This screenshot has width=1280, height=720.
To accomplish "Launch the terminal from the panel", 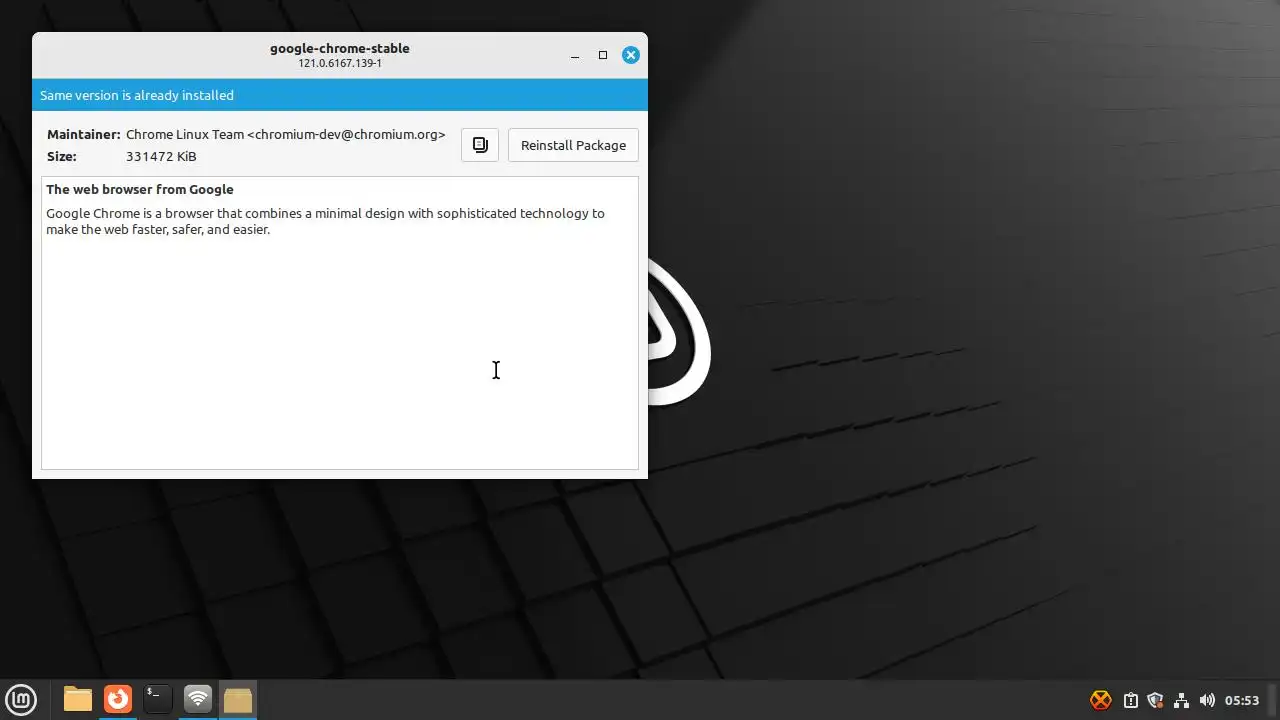I will point(158,699).
